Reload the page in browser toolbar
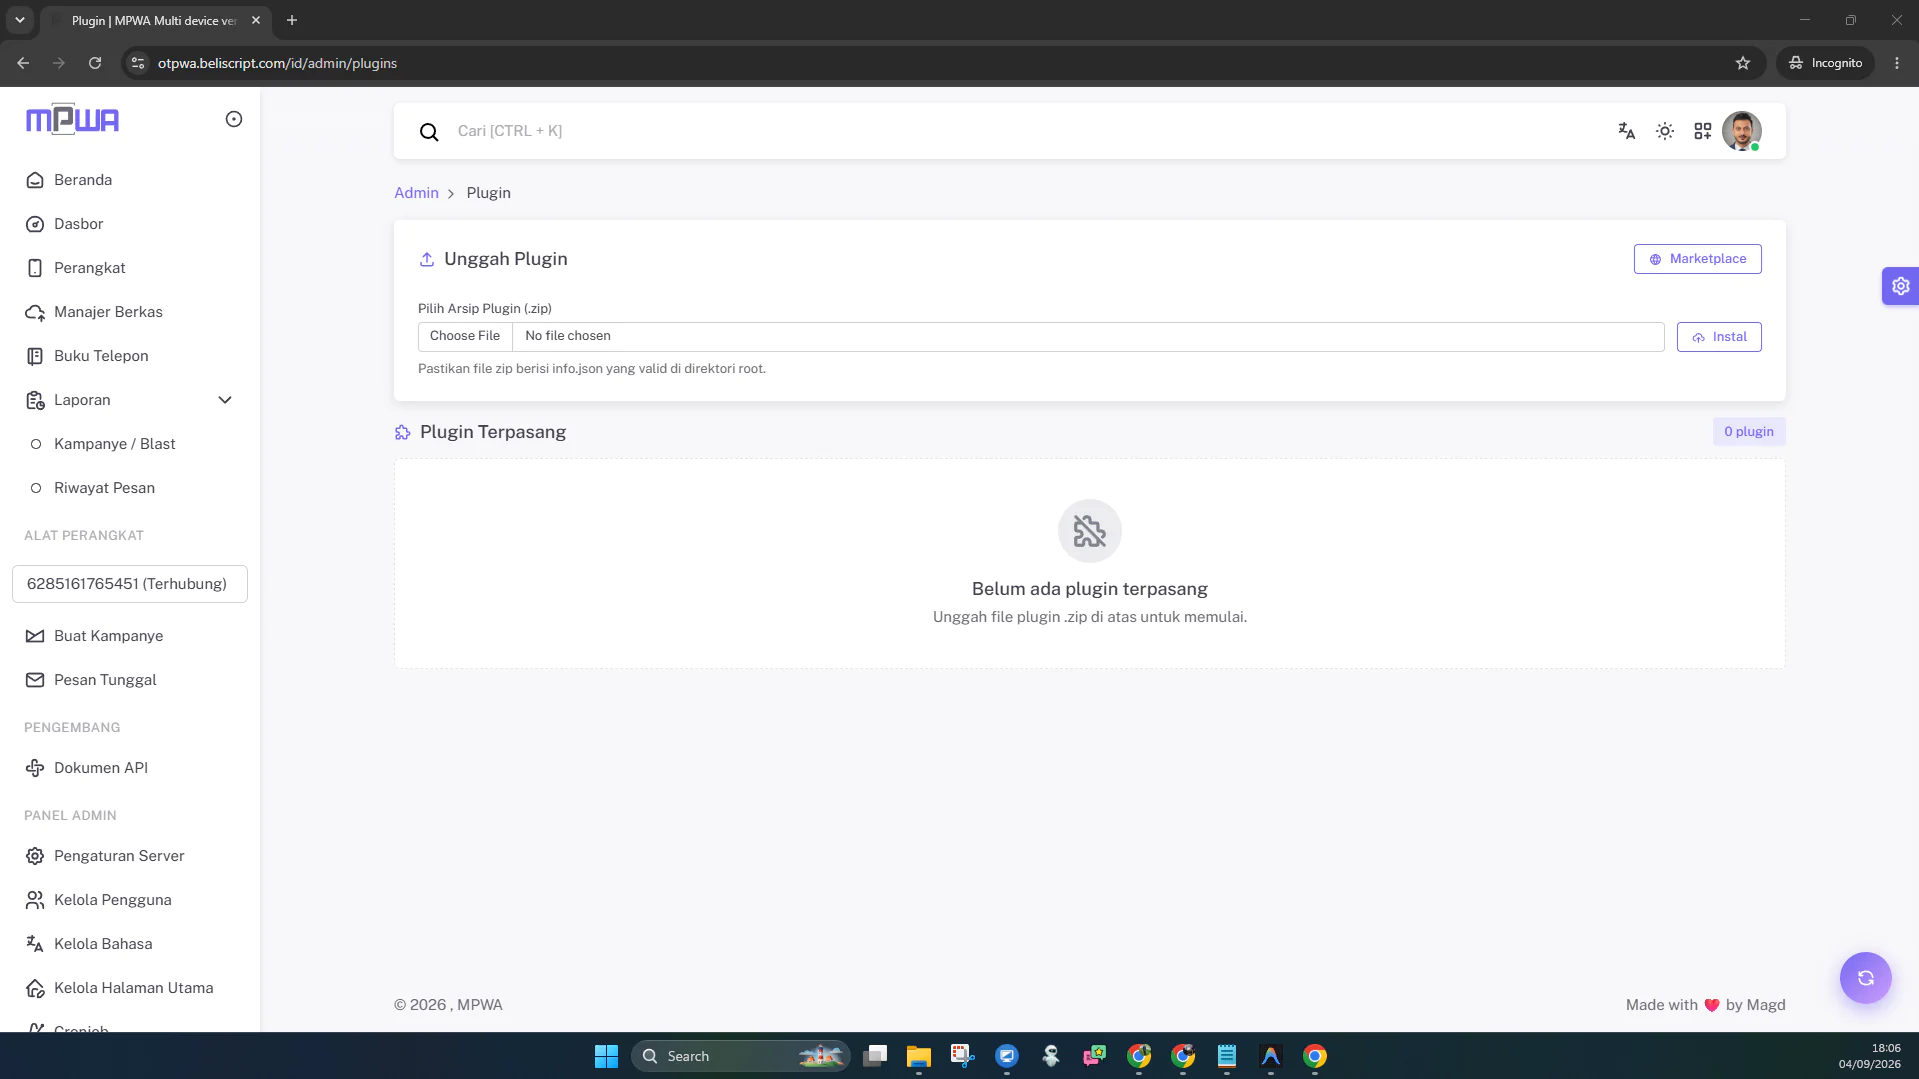Screen dimensions: 1919x1079 95,63
